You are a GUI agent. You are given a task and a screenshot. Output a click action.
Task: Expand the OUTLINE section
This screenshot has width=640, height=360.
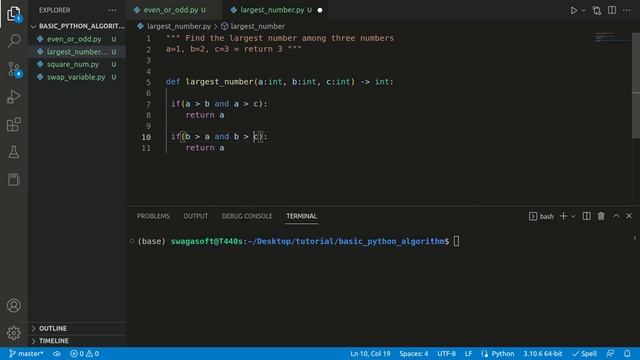(x=77, y=328)
